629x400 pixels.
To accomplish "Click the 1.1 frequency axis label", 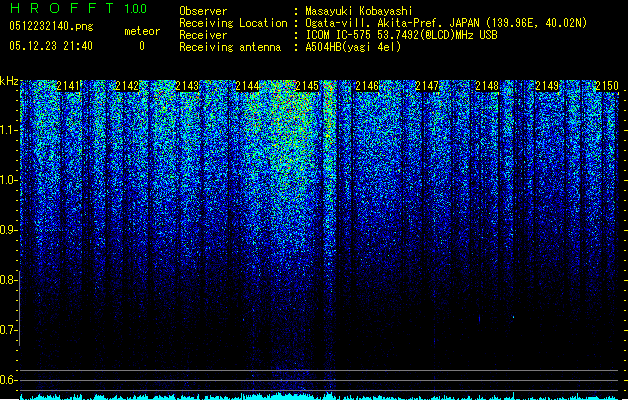I will click(x=8, y=130).
